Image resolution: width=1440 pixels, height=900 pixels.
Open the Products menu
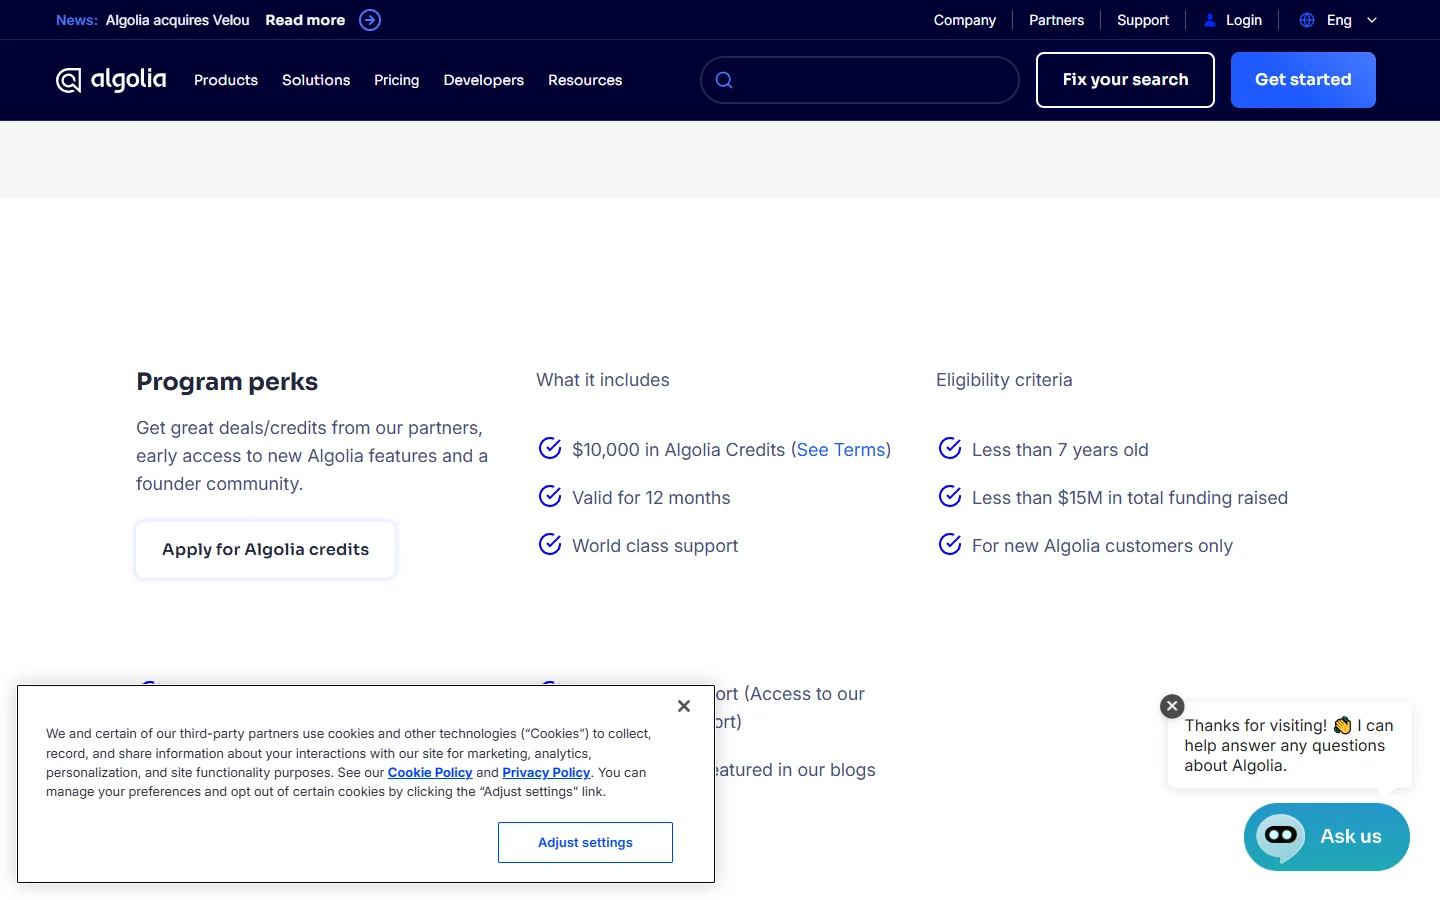[x=226, y=80]
